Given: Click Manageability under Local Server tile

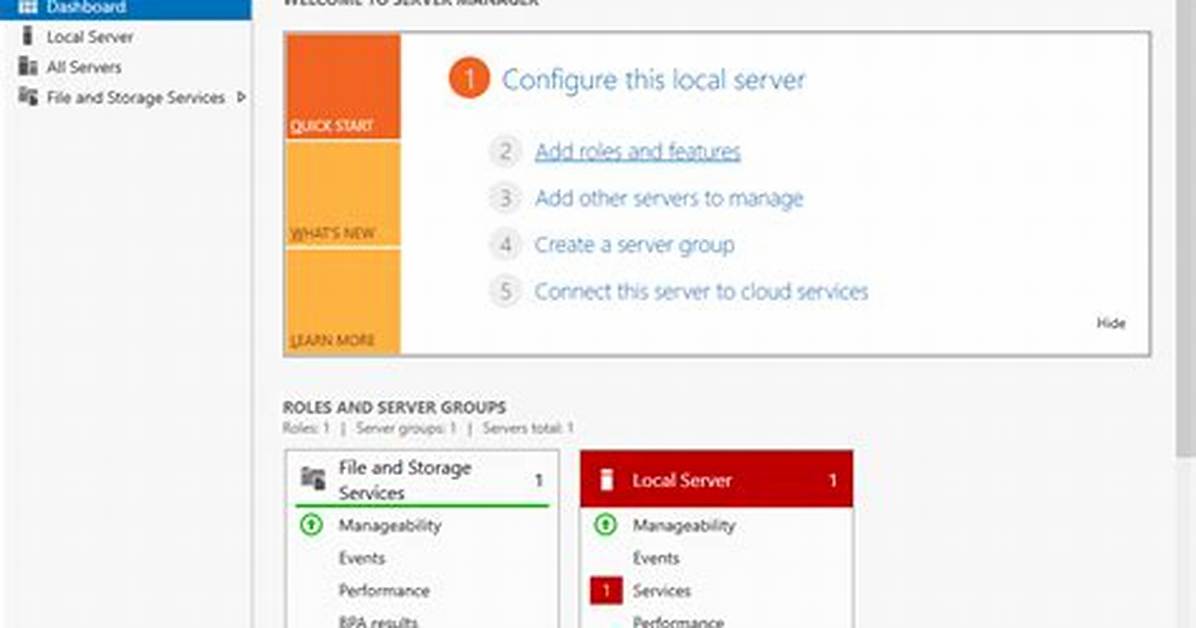Looking at the screenshot, I should coord(684,526).
